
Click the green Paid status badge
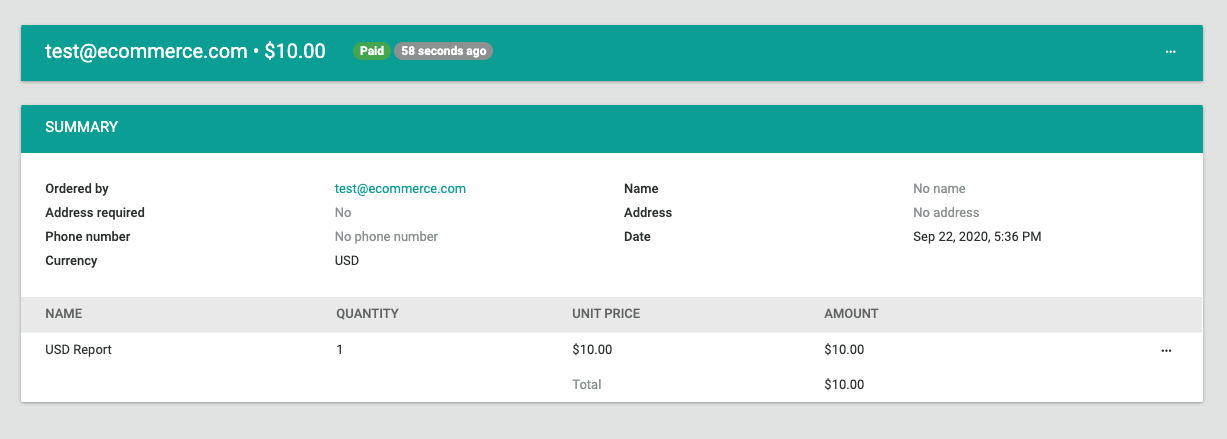tap(372, 51)
